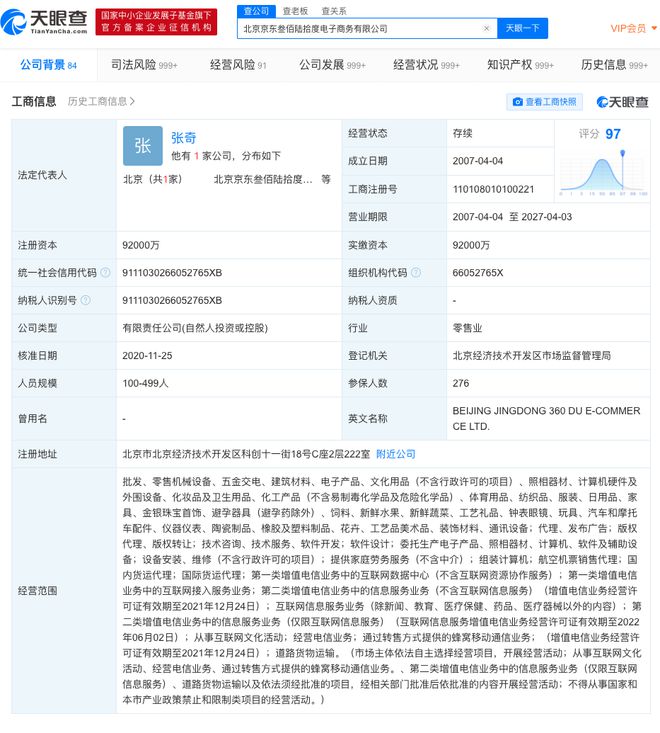Click help icon beside 组织机构代码
Image resolution: width=660 pixels, height=733 pixels.
pyautogui.click(x=415, y=272)
